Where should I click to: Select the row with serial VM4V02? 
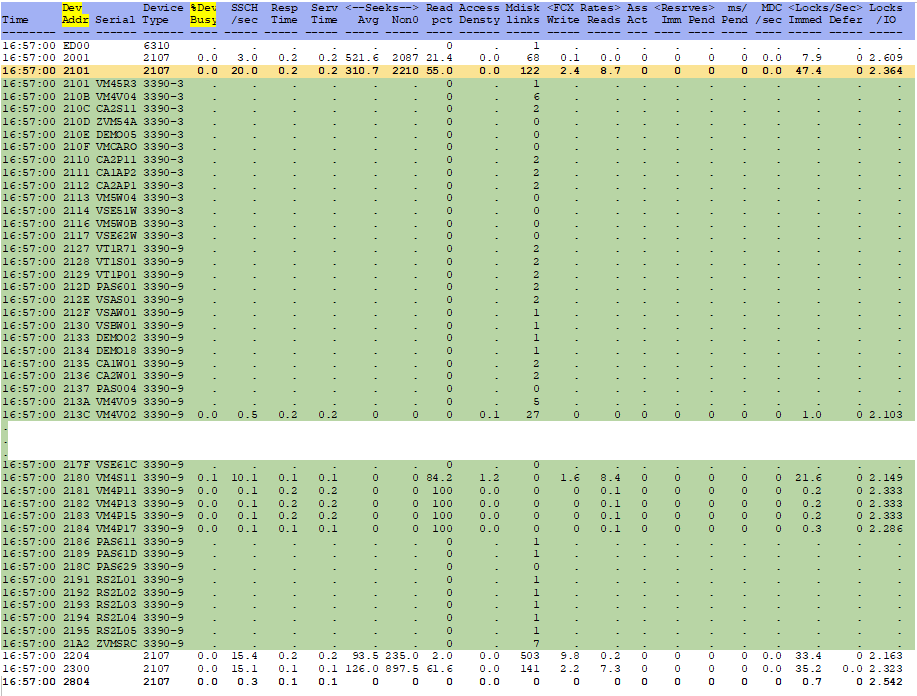[x=458, y=415]
